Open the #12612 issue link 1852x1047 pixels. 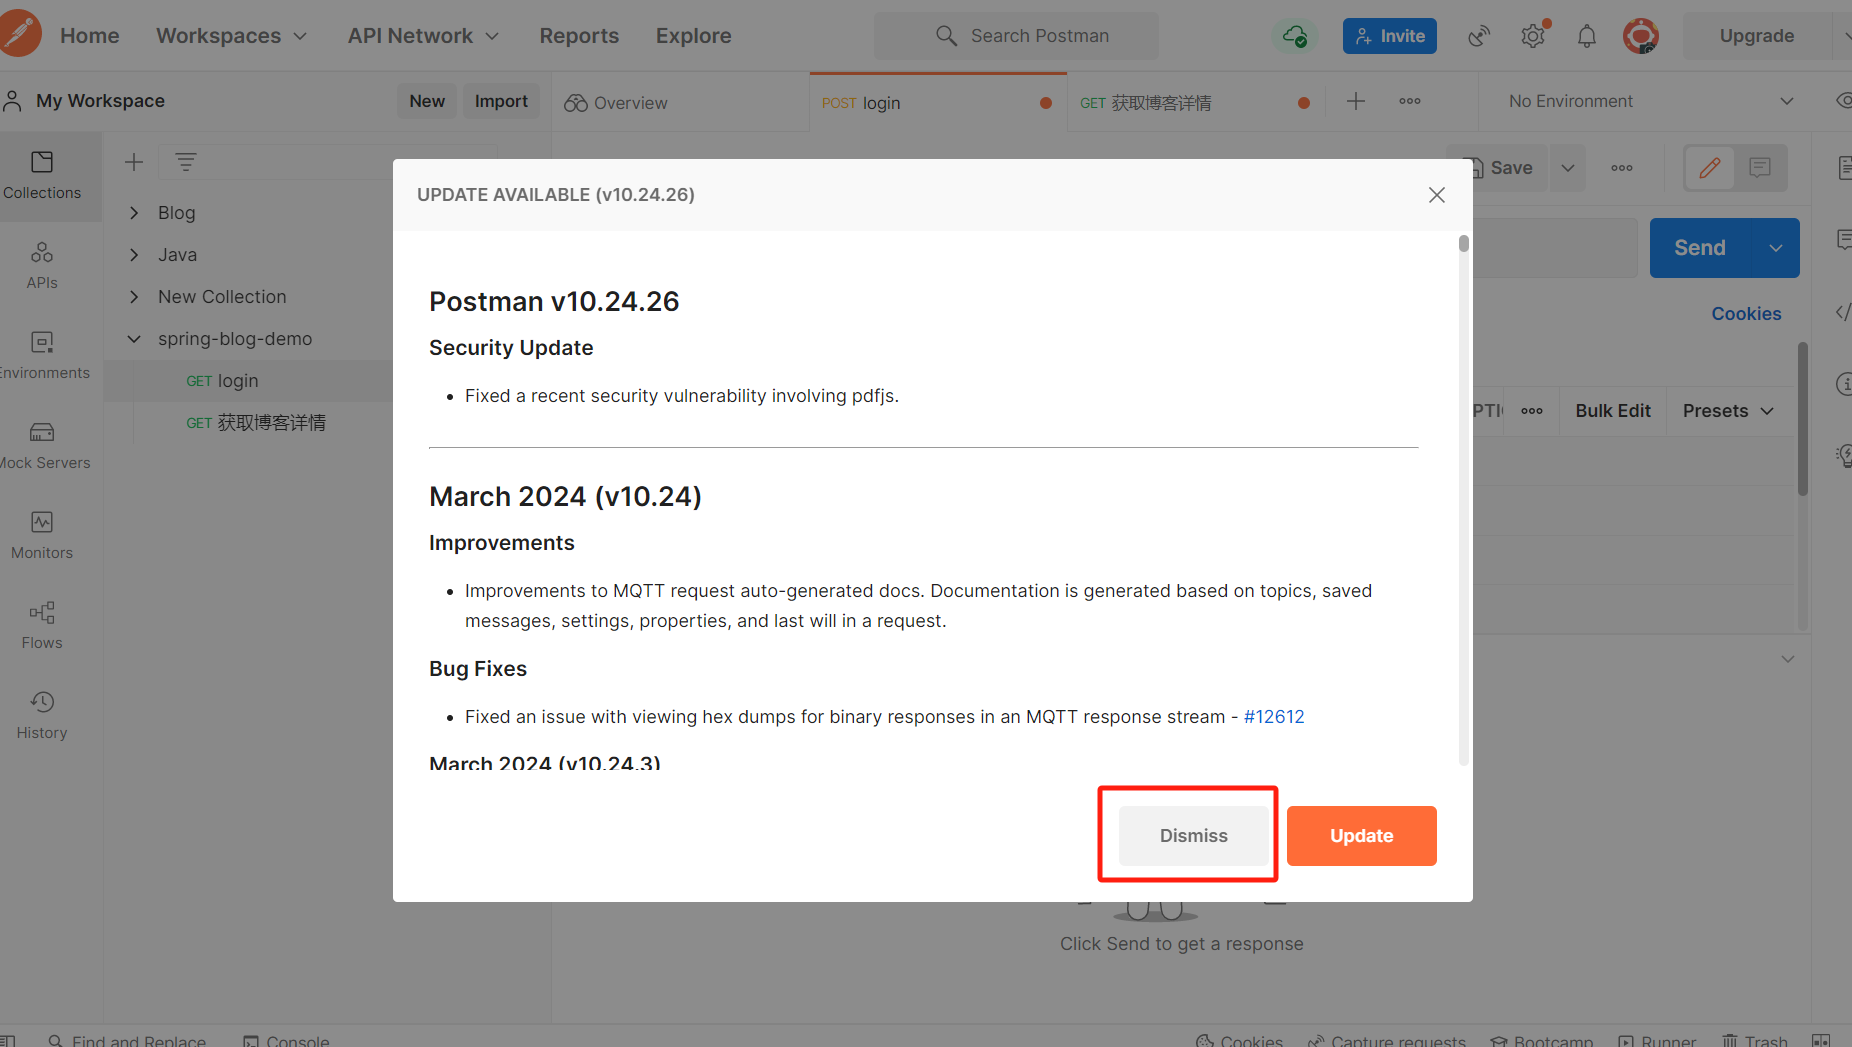click(1273, 716)
